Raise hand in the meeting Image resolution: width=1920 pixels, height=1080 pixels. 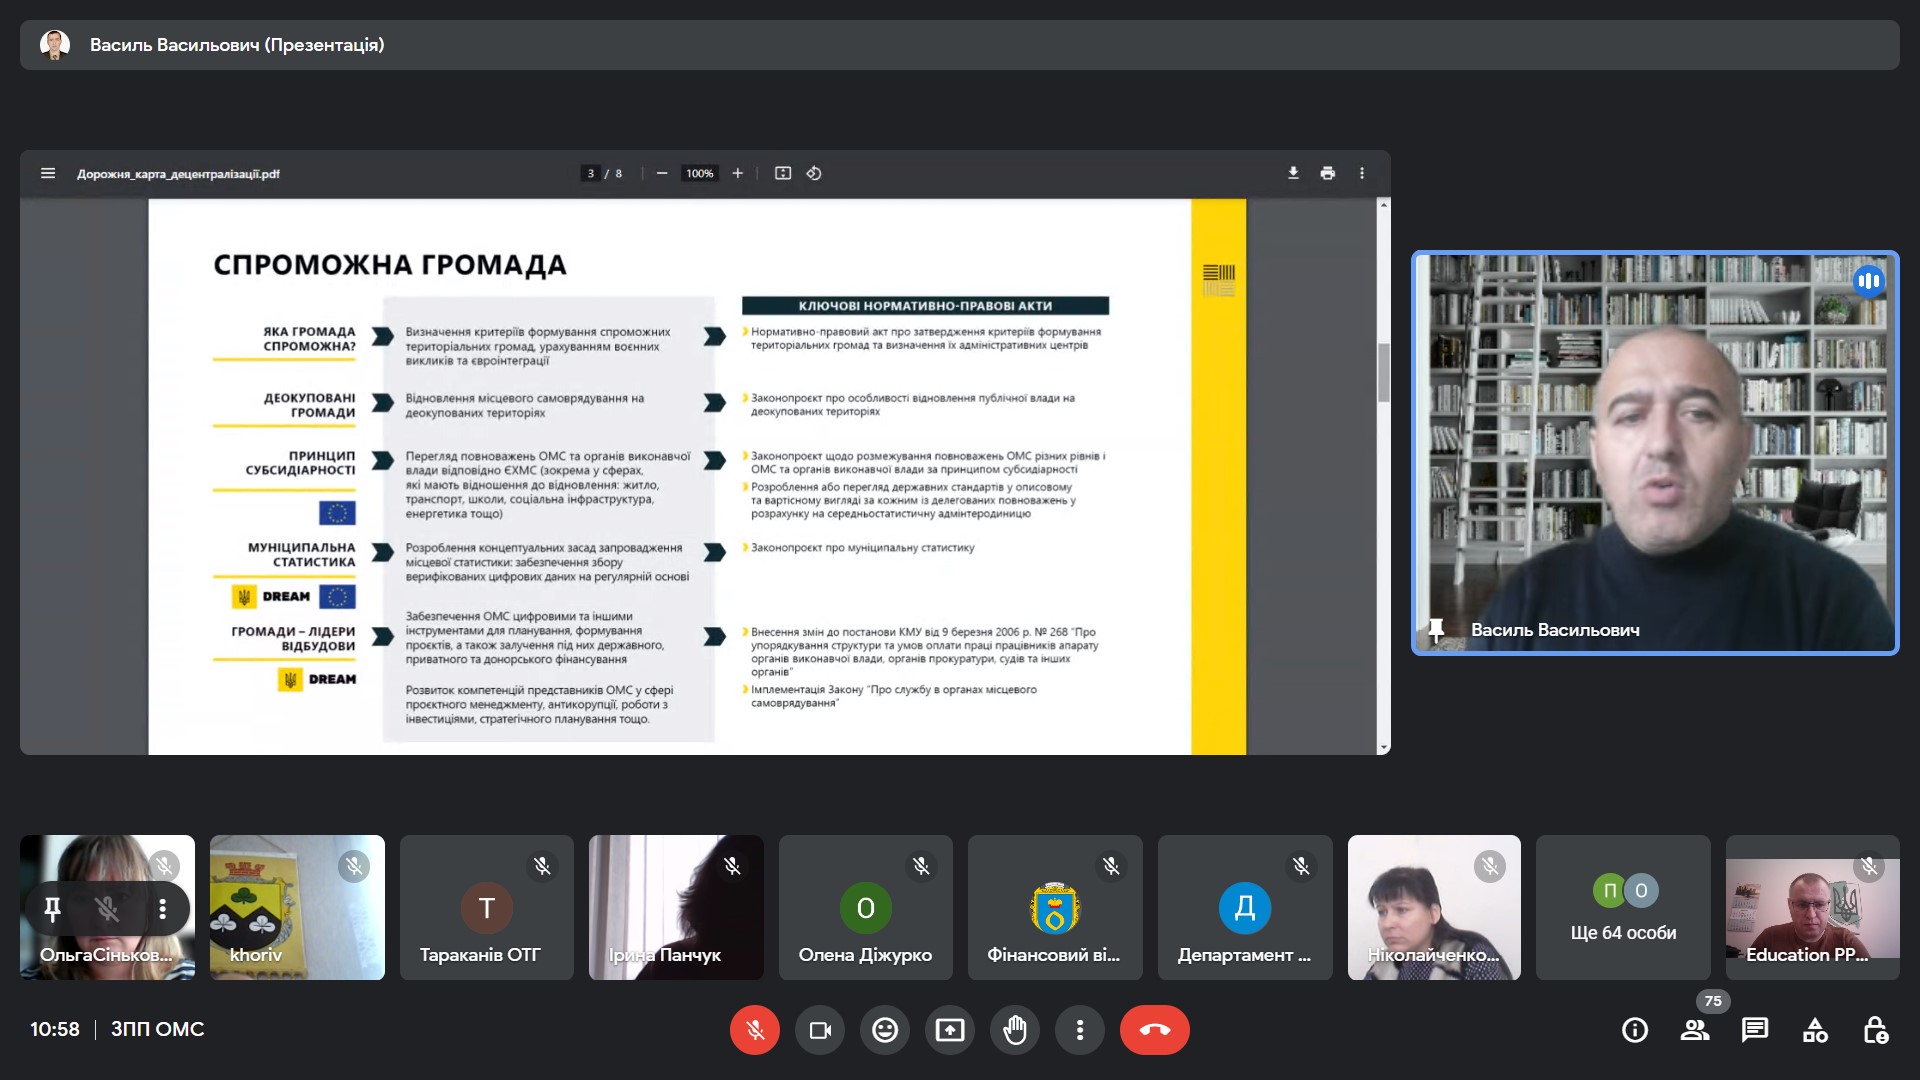point(1014,1030)
